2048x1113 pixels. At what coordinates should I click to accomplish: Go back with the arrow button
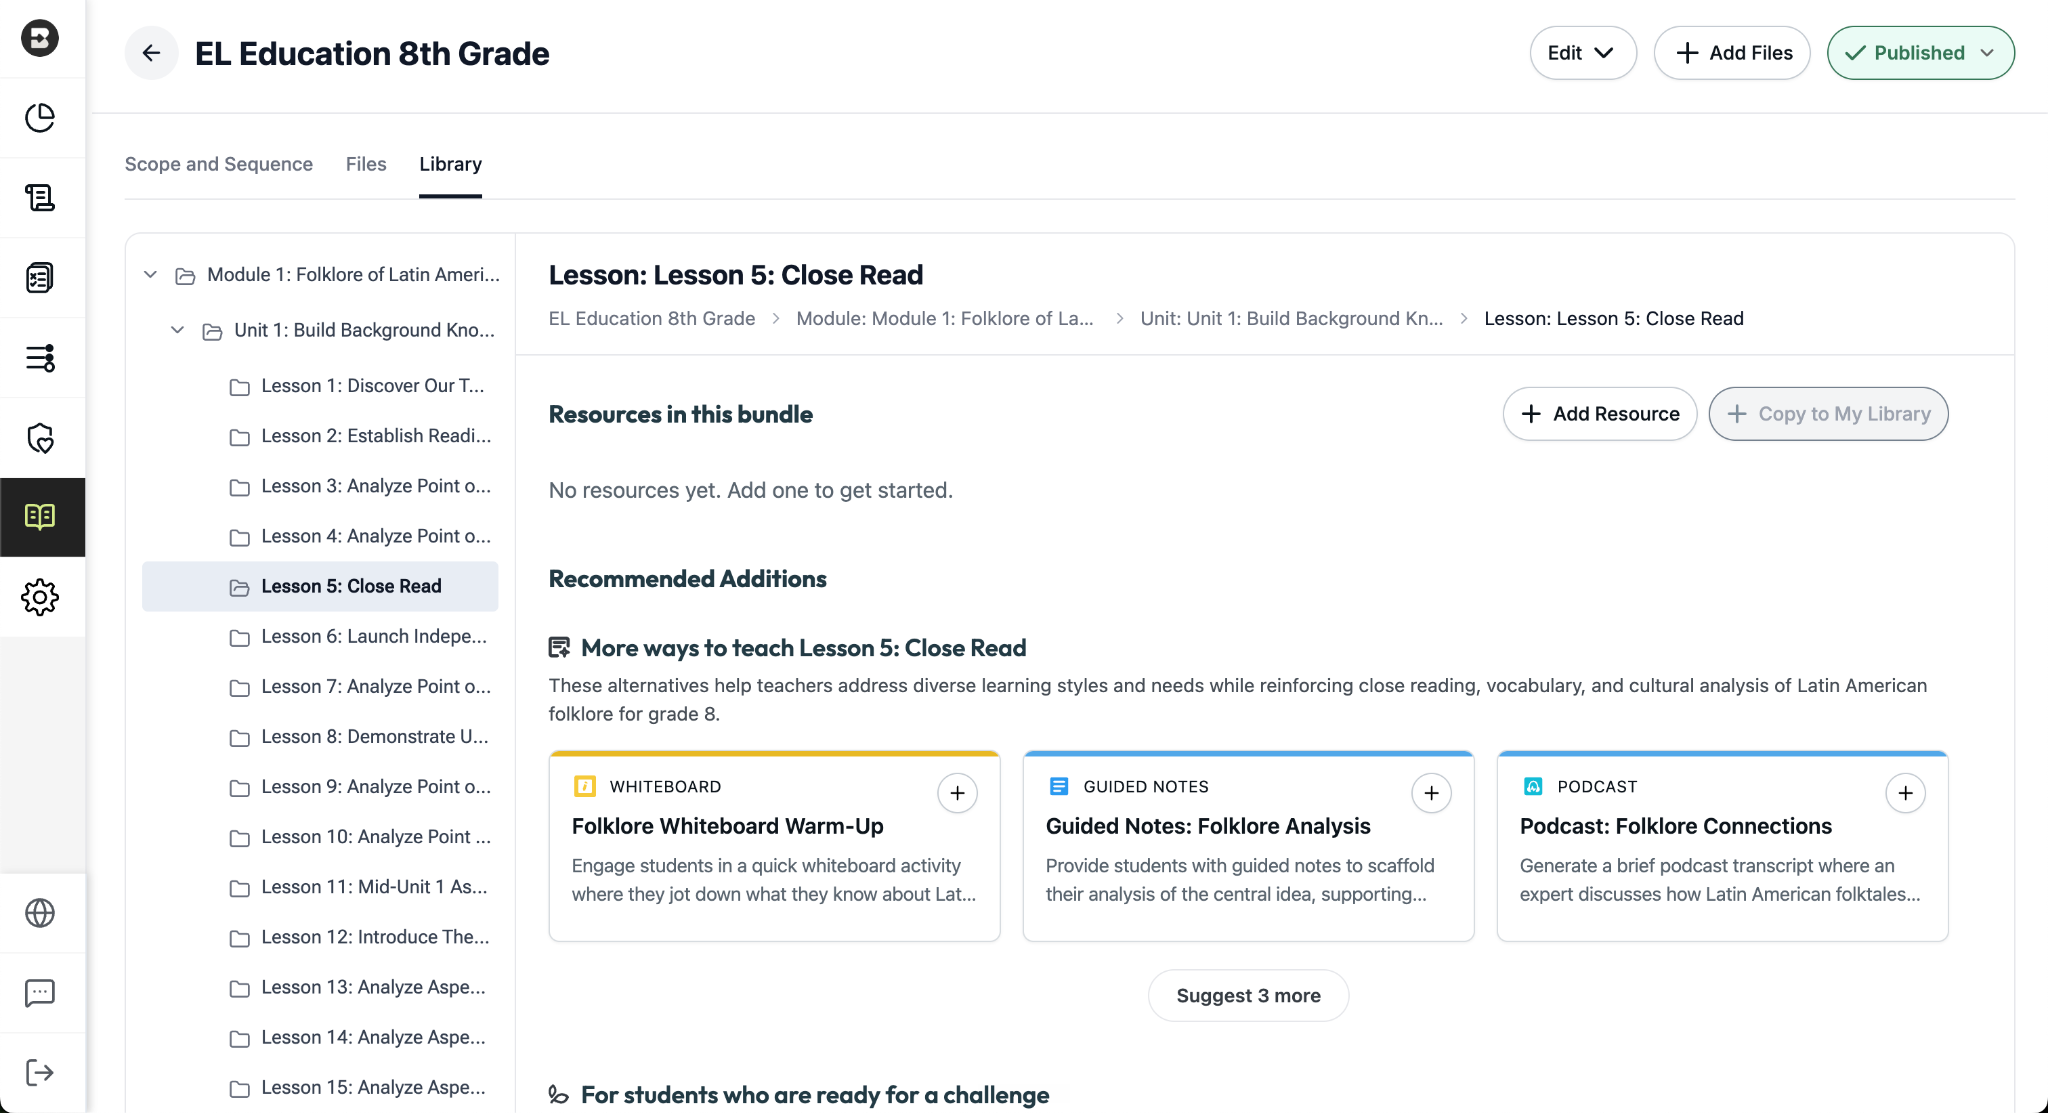tap(152, 53)
